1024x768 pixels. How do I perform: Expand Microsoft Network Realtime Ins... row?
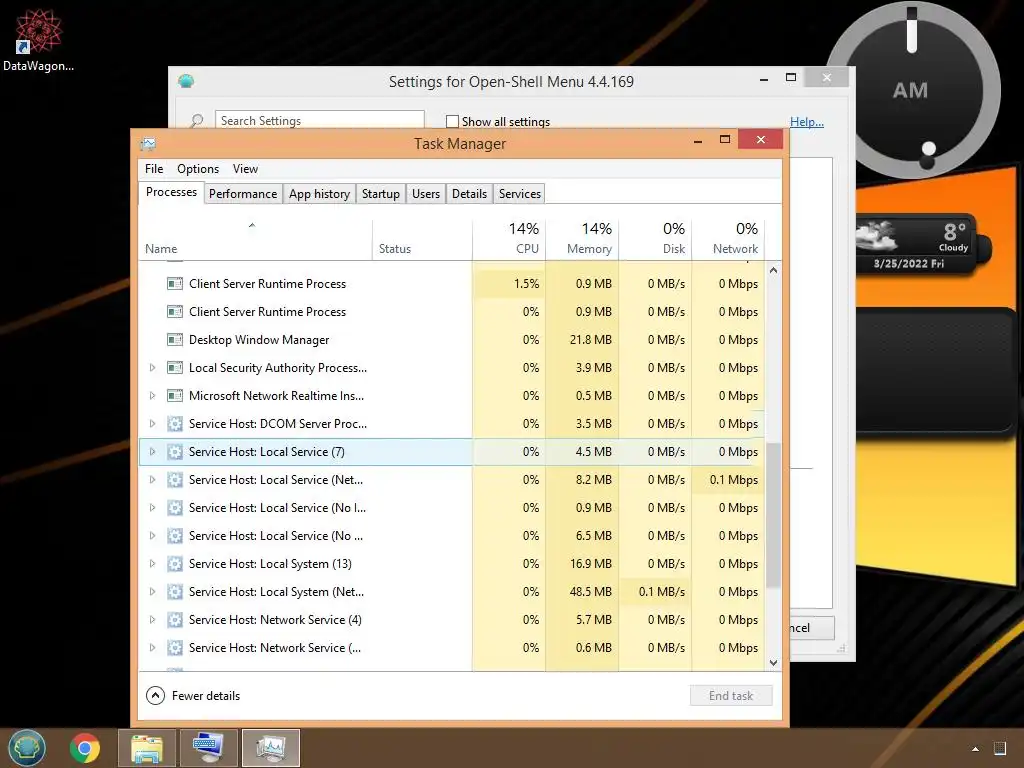(152, 396)
